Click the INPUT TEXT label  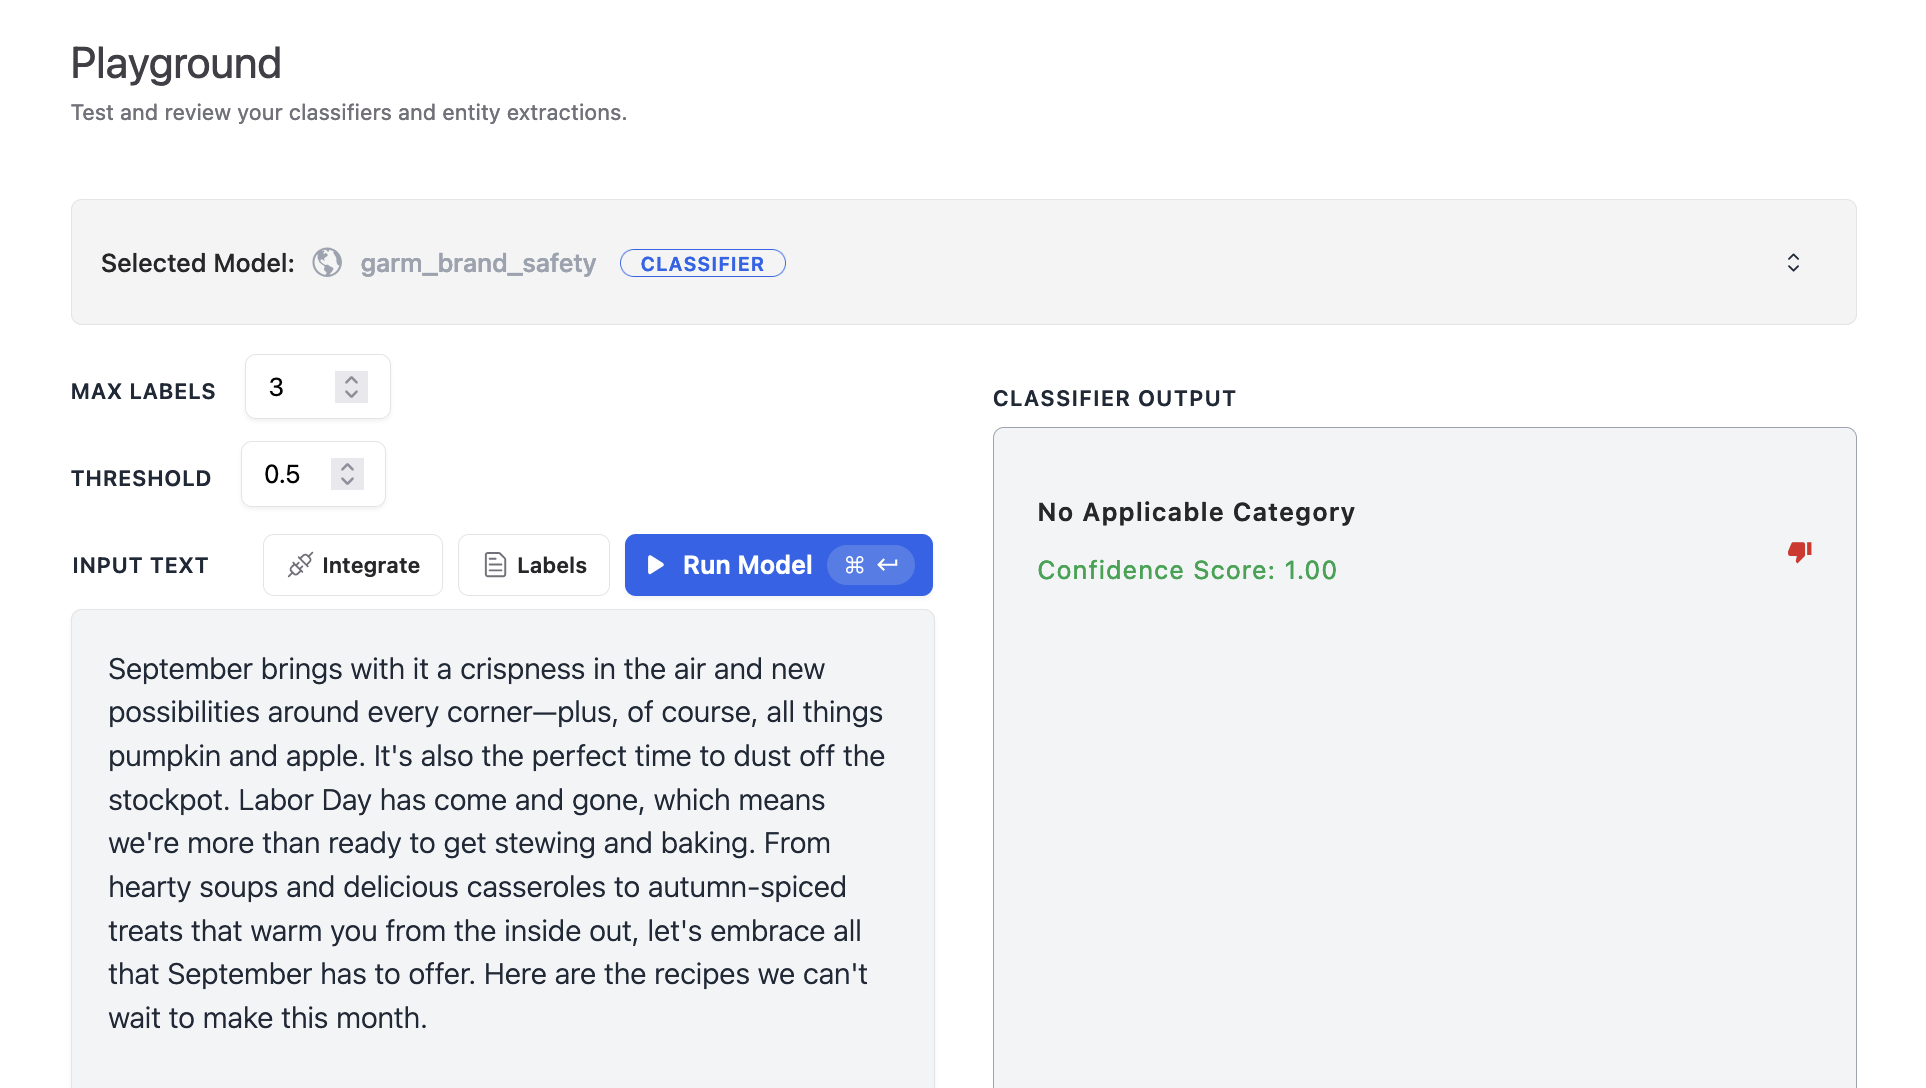(x=140, y=565)
